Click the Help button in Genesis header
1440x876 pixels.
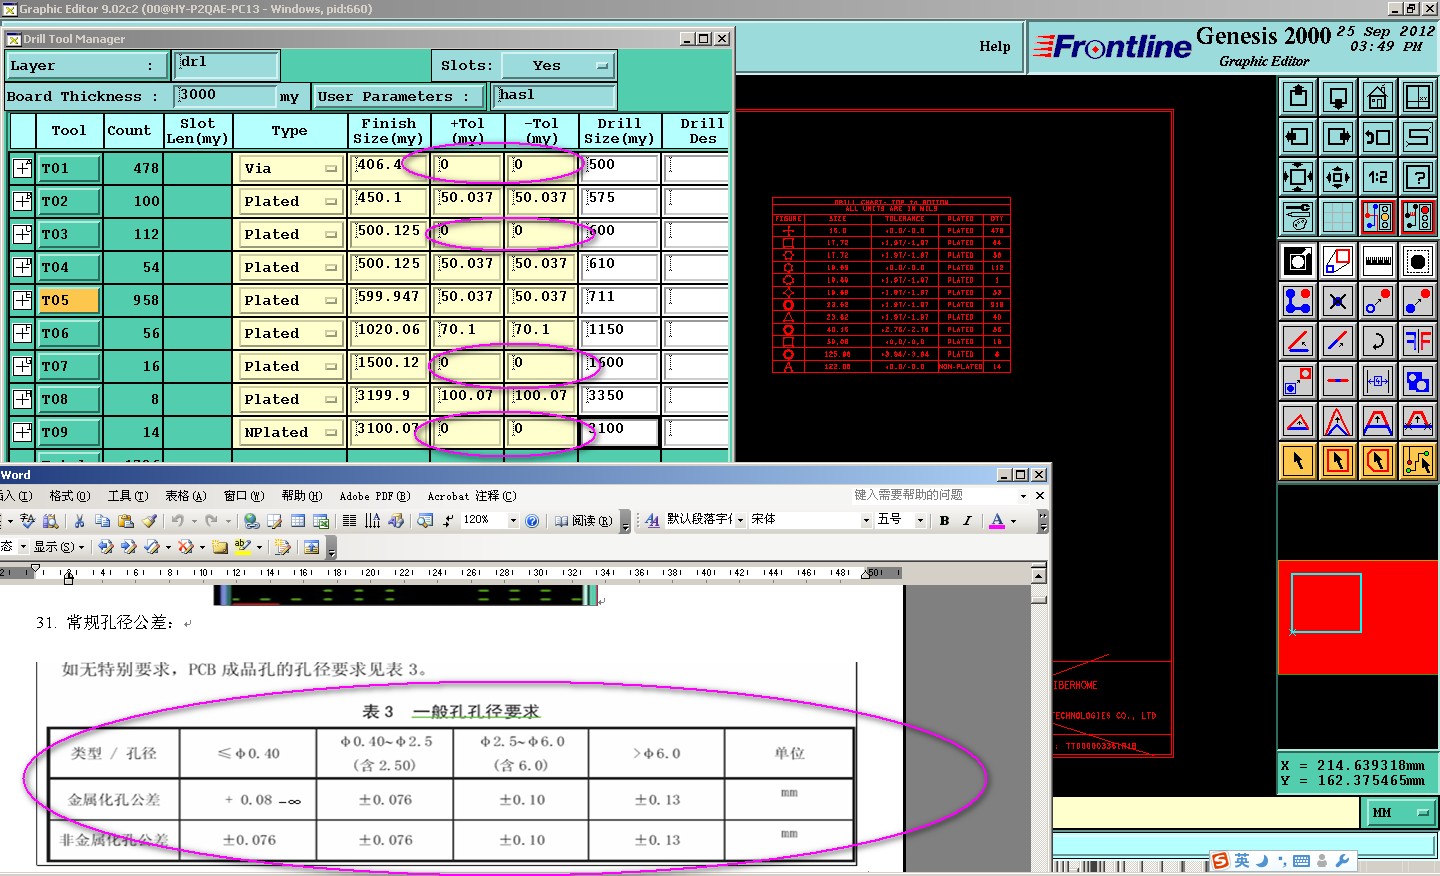(x=994, y=46)
